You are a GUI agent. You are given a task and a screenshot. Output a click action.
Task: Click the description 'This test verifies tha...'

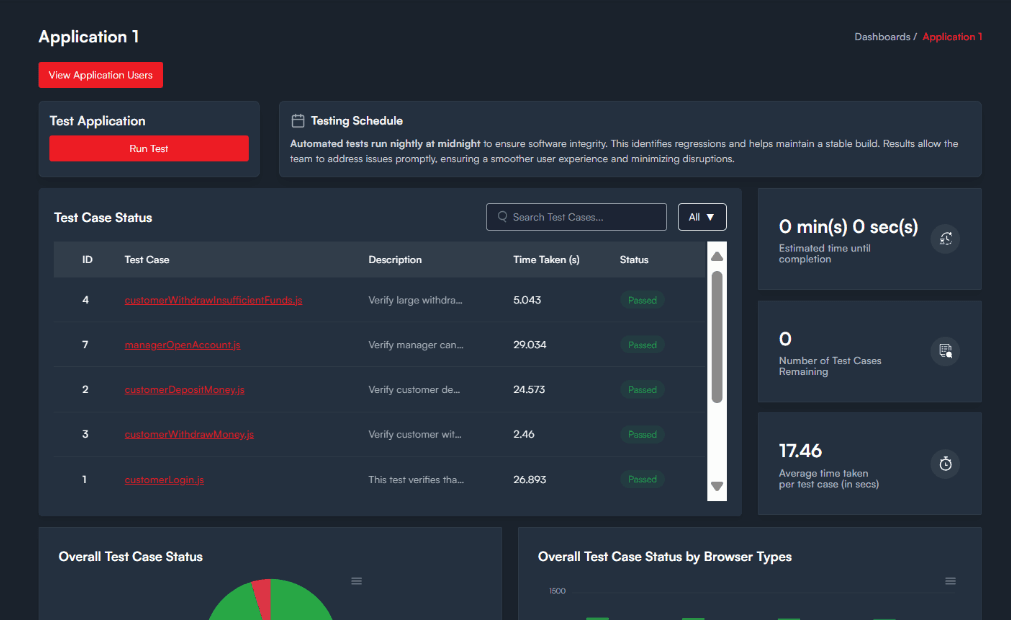pyautogui.click(x=416, y=480)
